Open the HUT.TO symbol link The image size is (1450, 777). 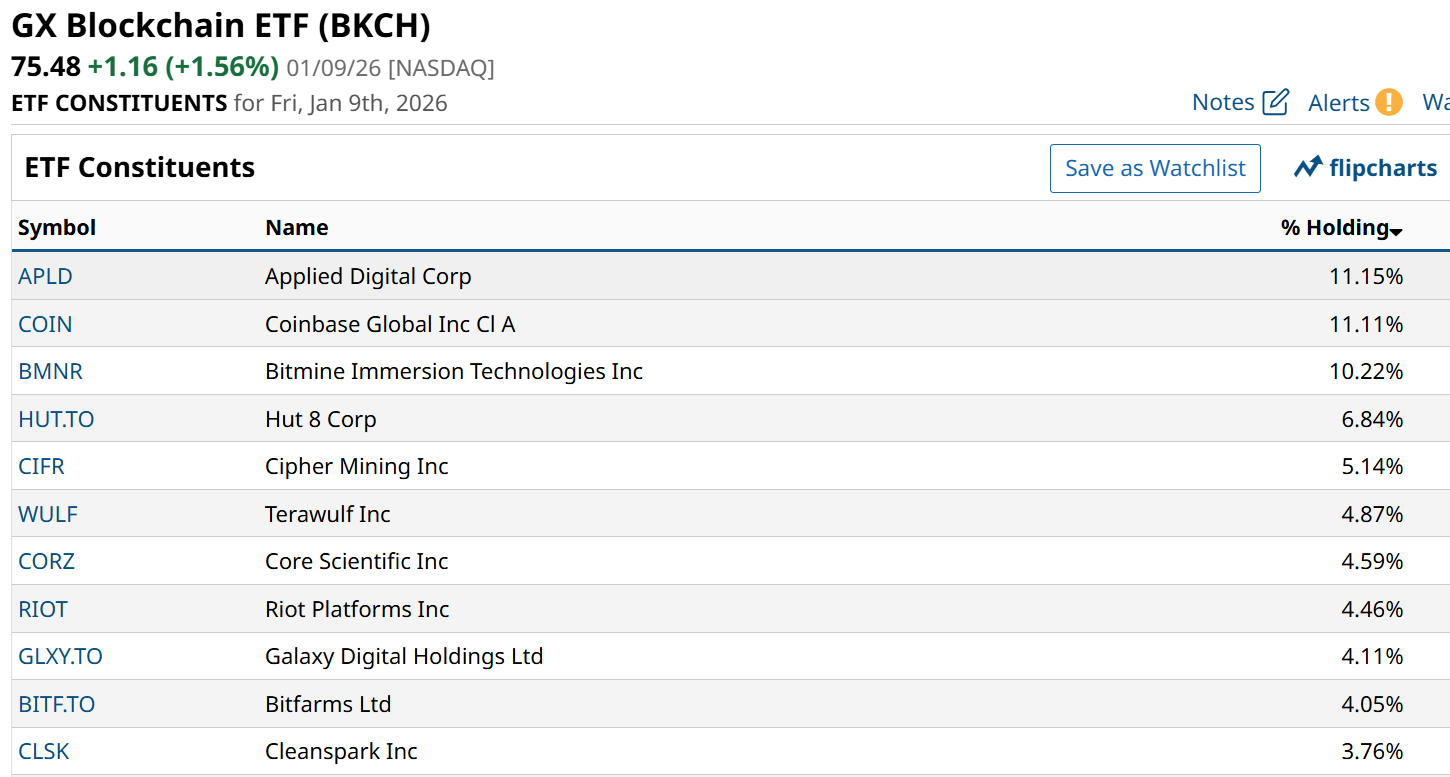(56, 419)
